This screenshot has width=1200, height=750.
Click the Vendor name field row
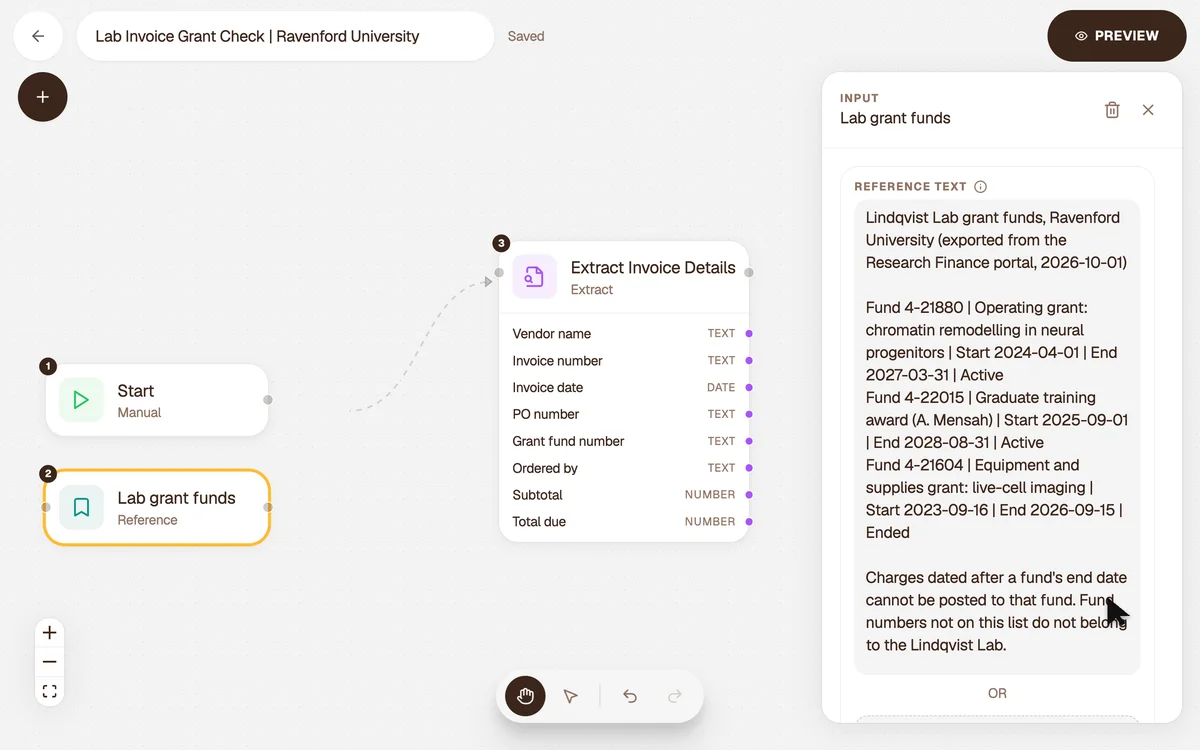[624, 334]
